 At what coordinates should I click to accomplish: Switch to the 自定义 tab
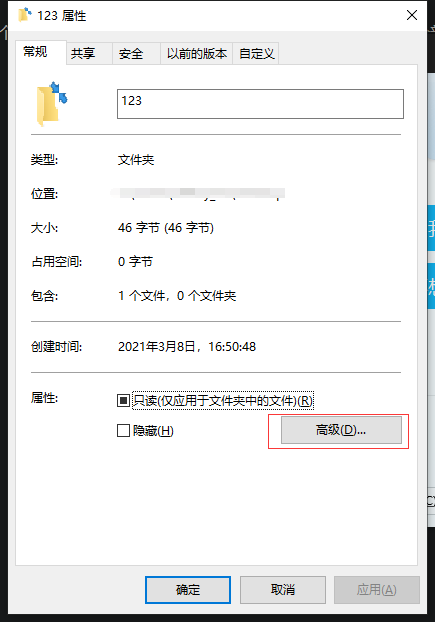pos(256,53)
